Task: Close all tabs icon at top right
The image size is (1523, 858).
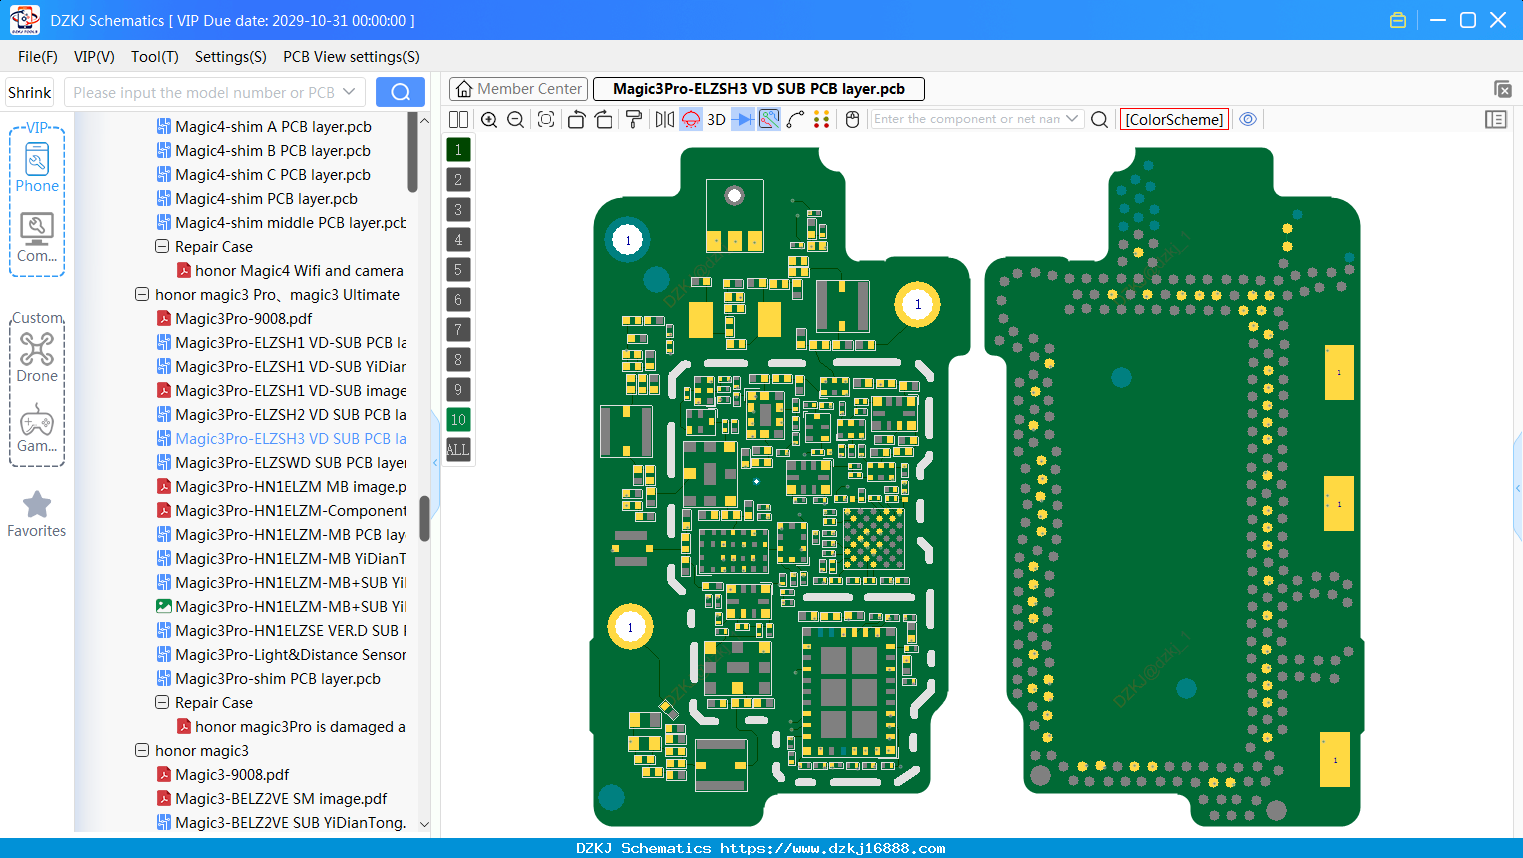Action: click(x=1502, y=89)
